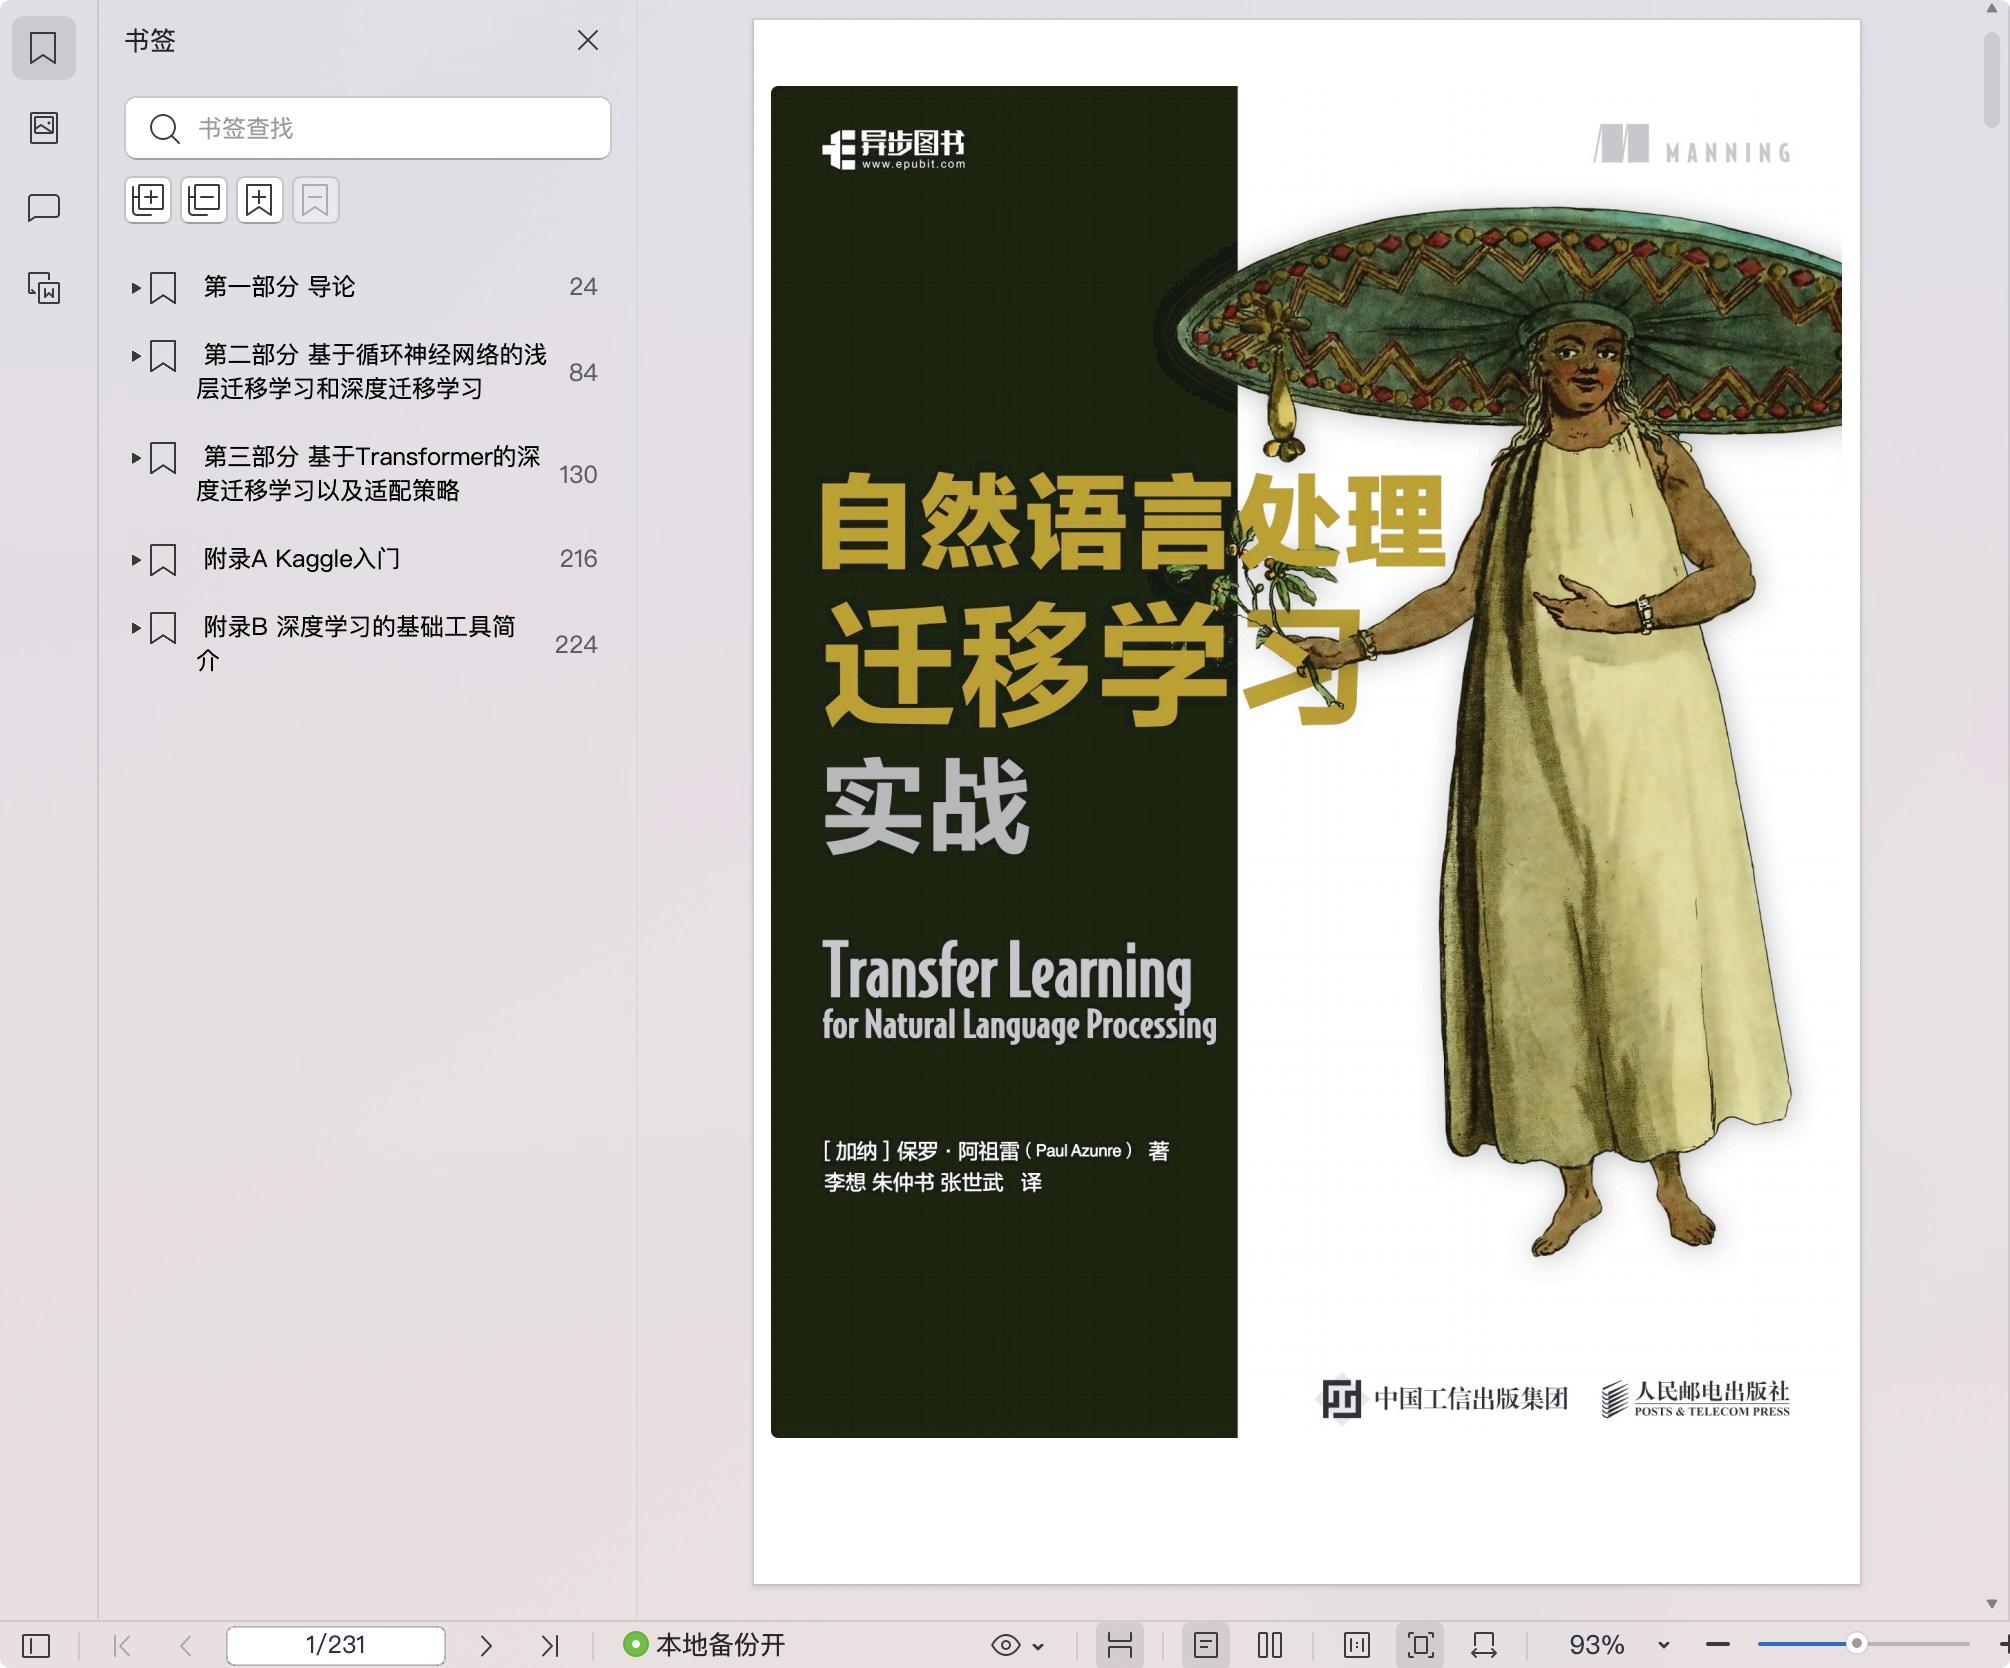Click page number 224 beside 附录B
The image size is (2010, 1668).
tap(576, 645)
